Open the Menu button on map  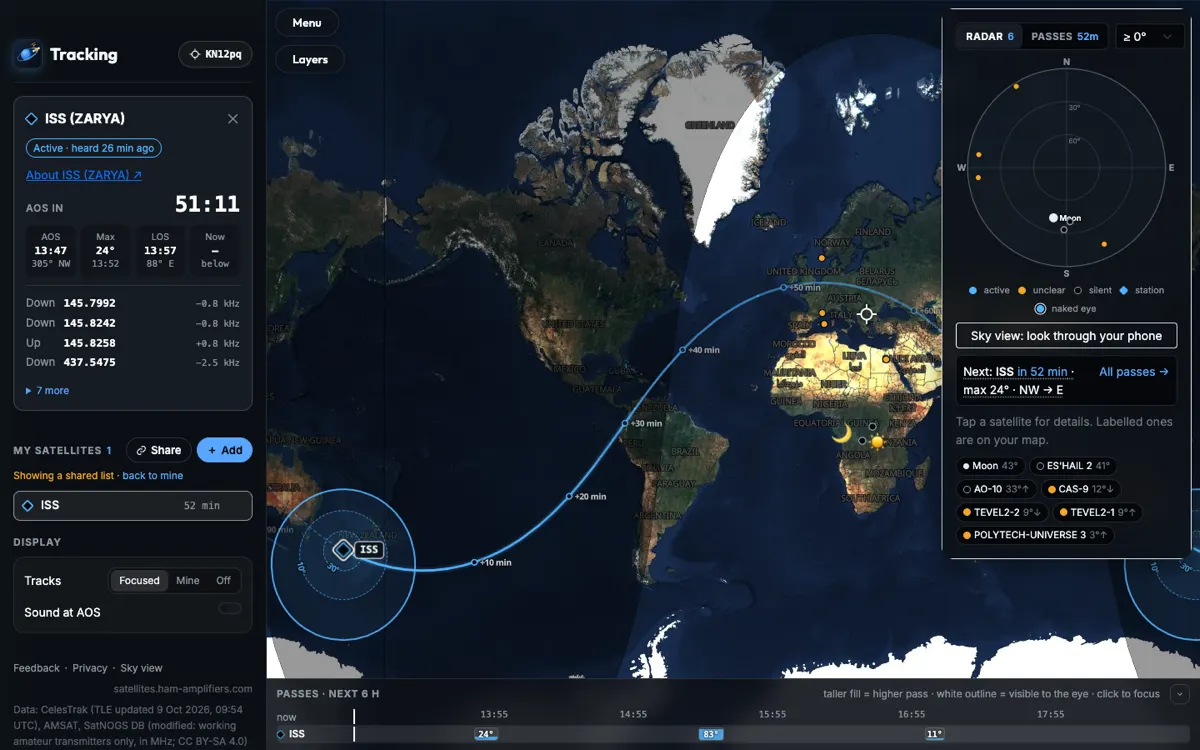coord(307,23)
